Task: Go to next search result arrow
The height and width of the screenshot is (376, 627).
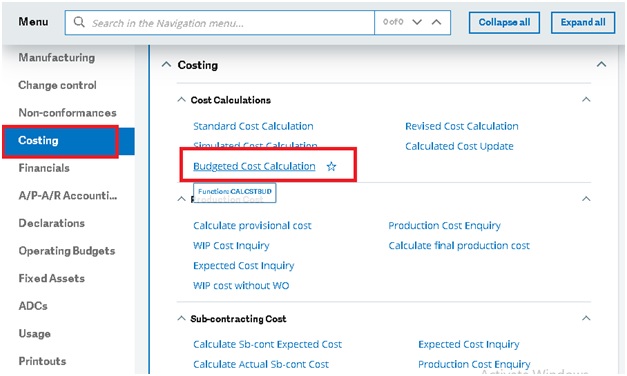Action: tap(417, 22)
